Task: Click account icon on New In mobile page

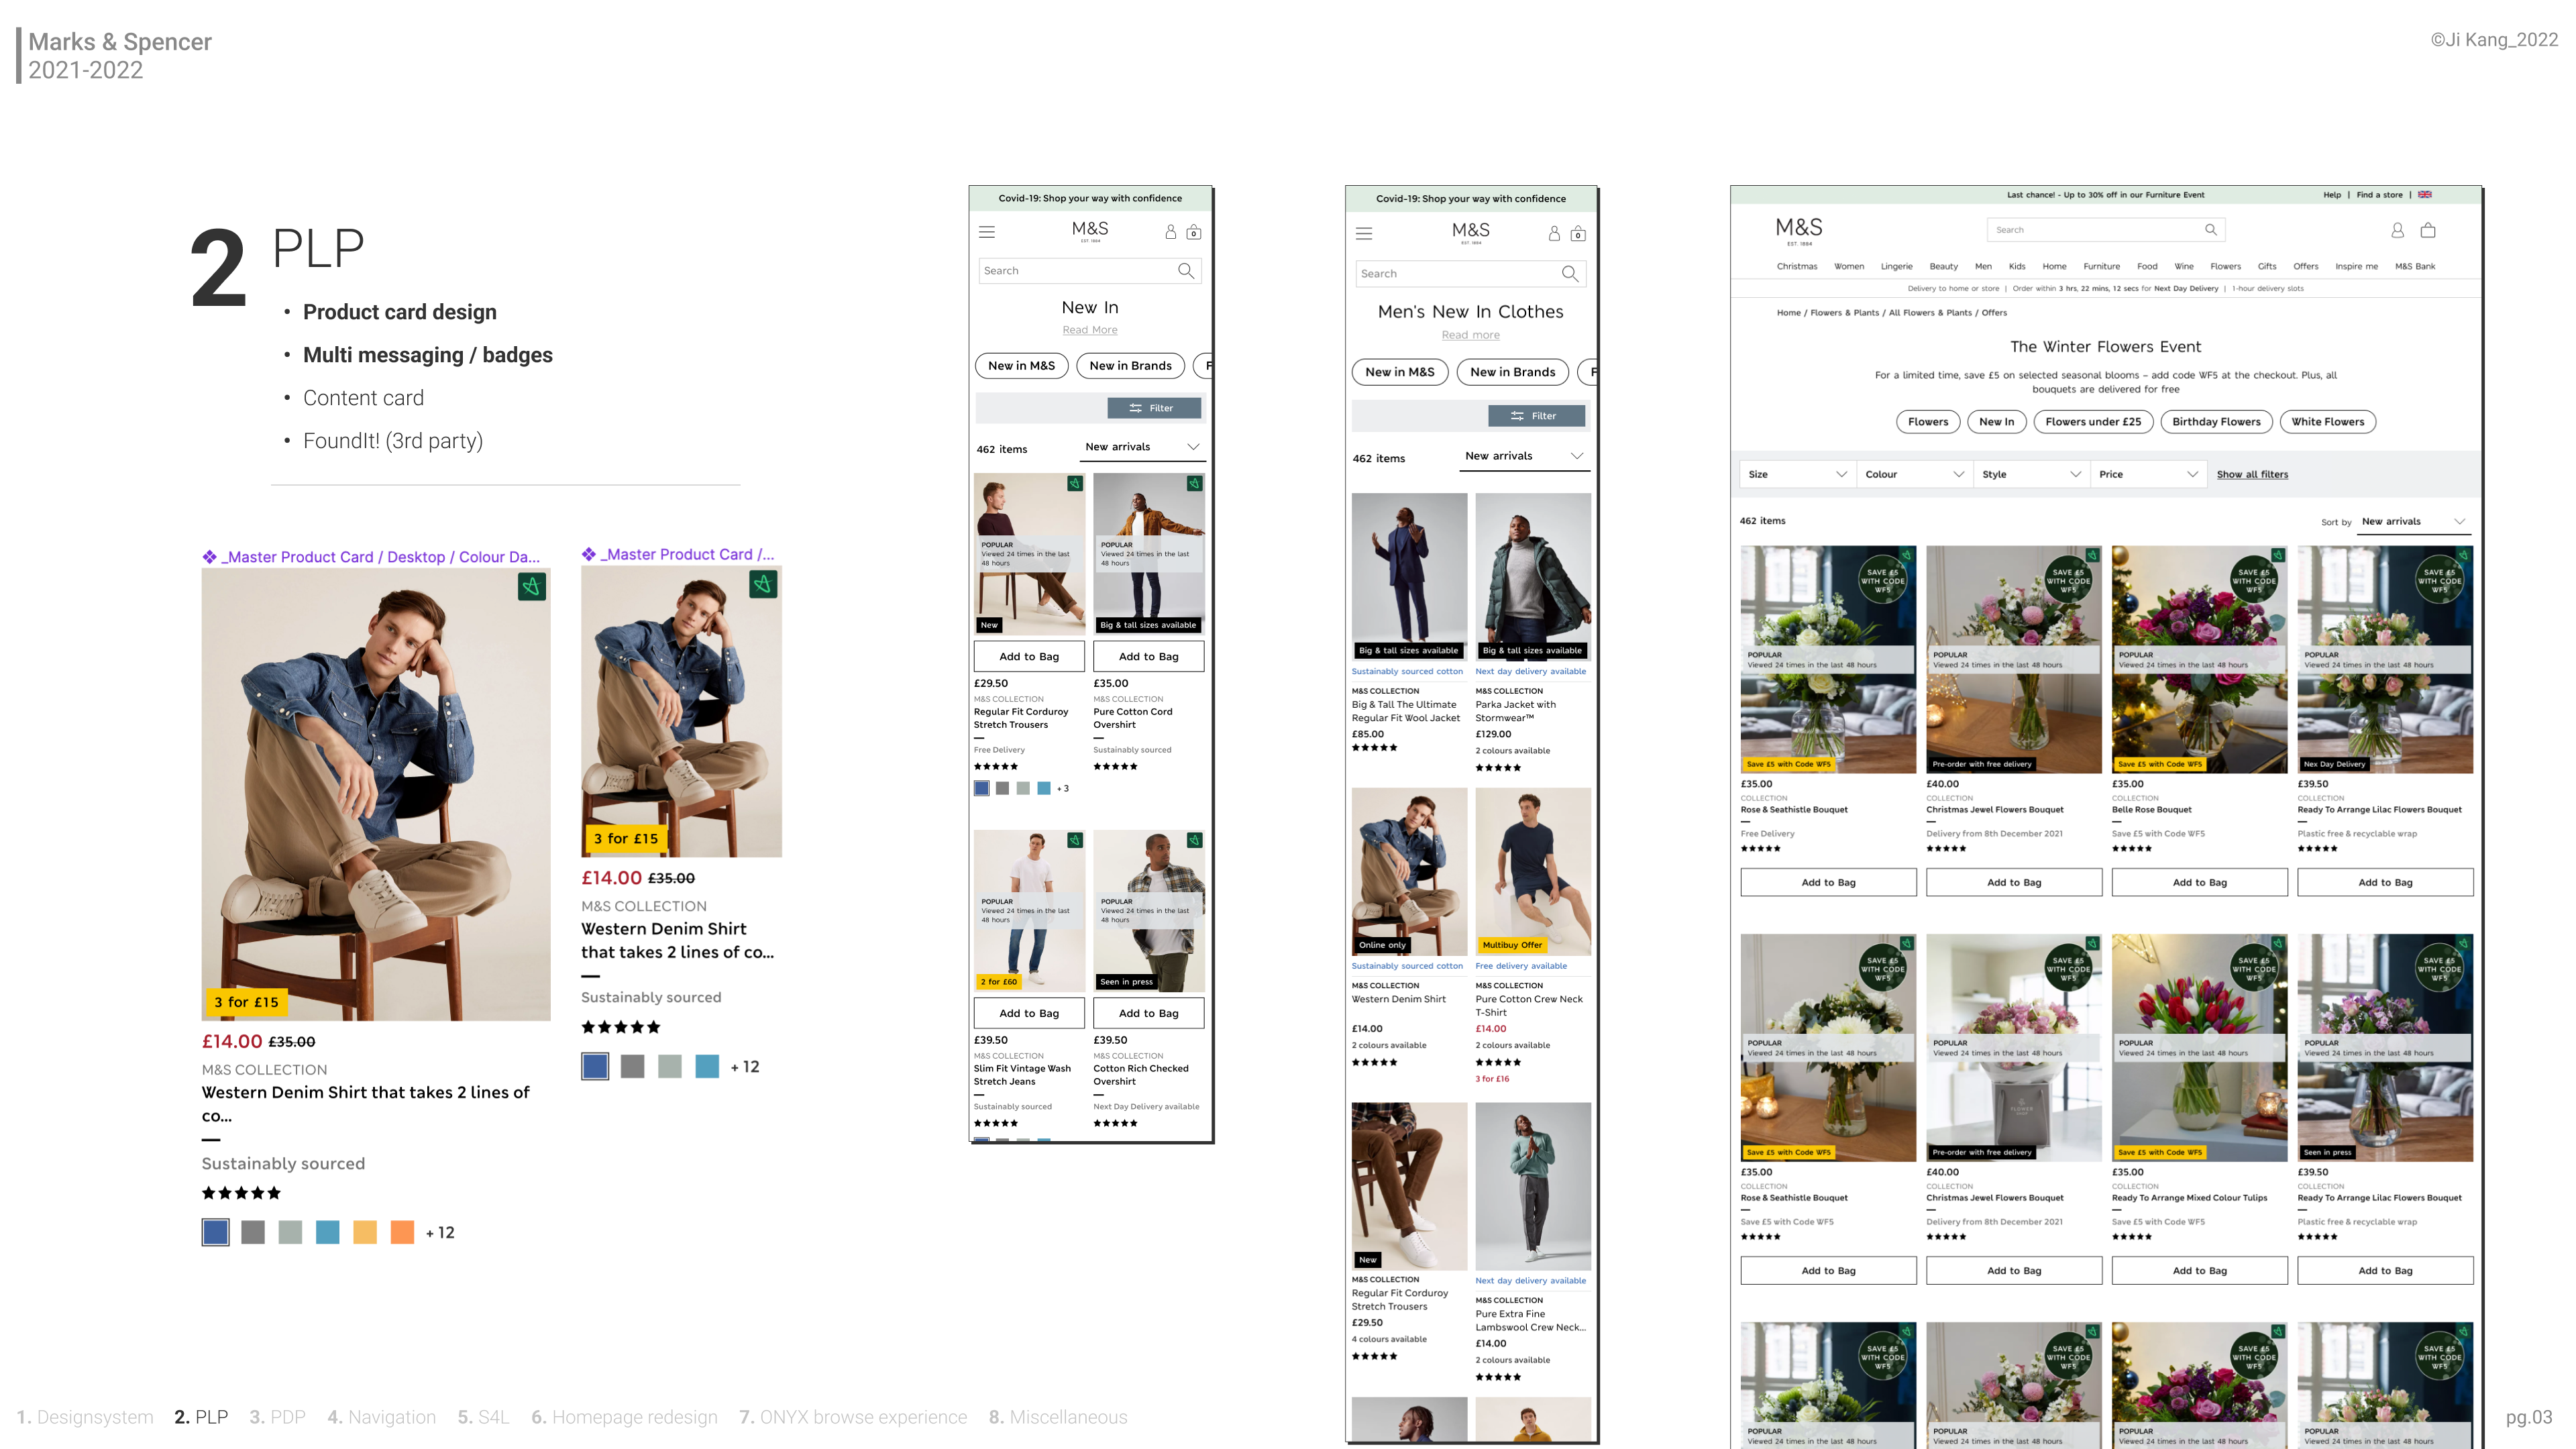Action: pyautogui.click(x=1170, y=232)
